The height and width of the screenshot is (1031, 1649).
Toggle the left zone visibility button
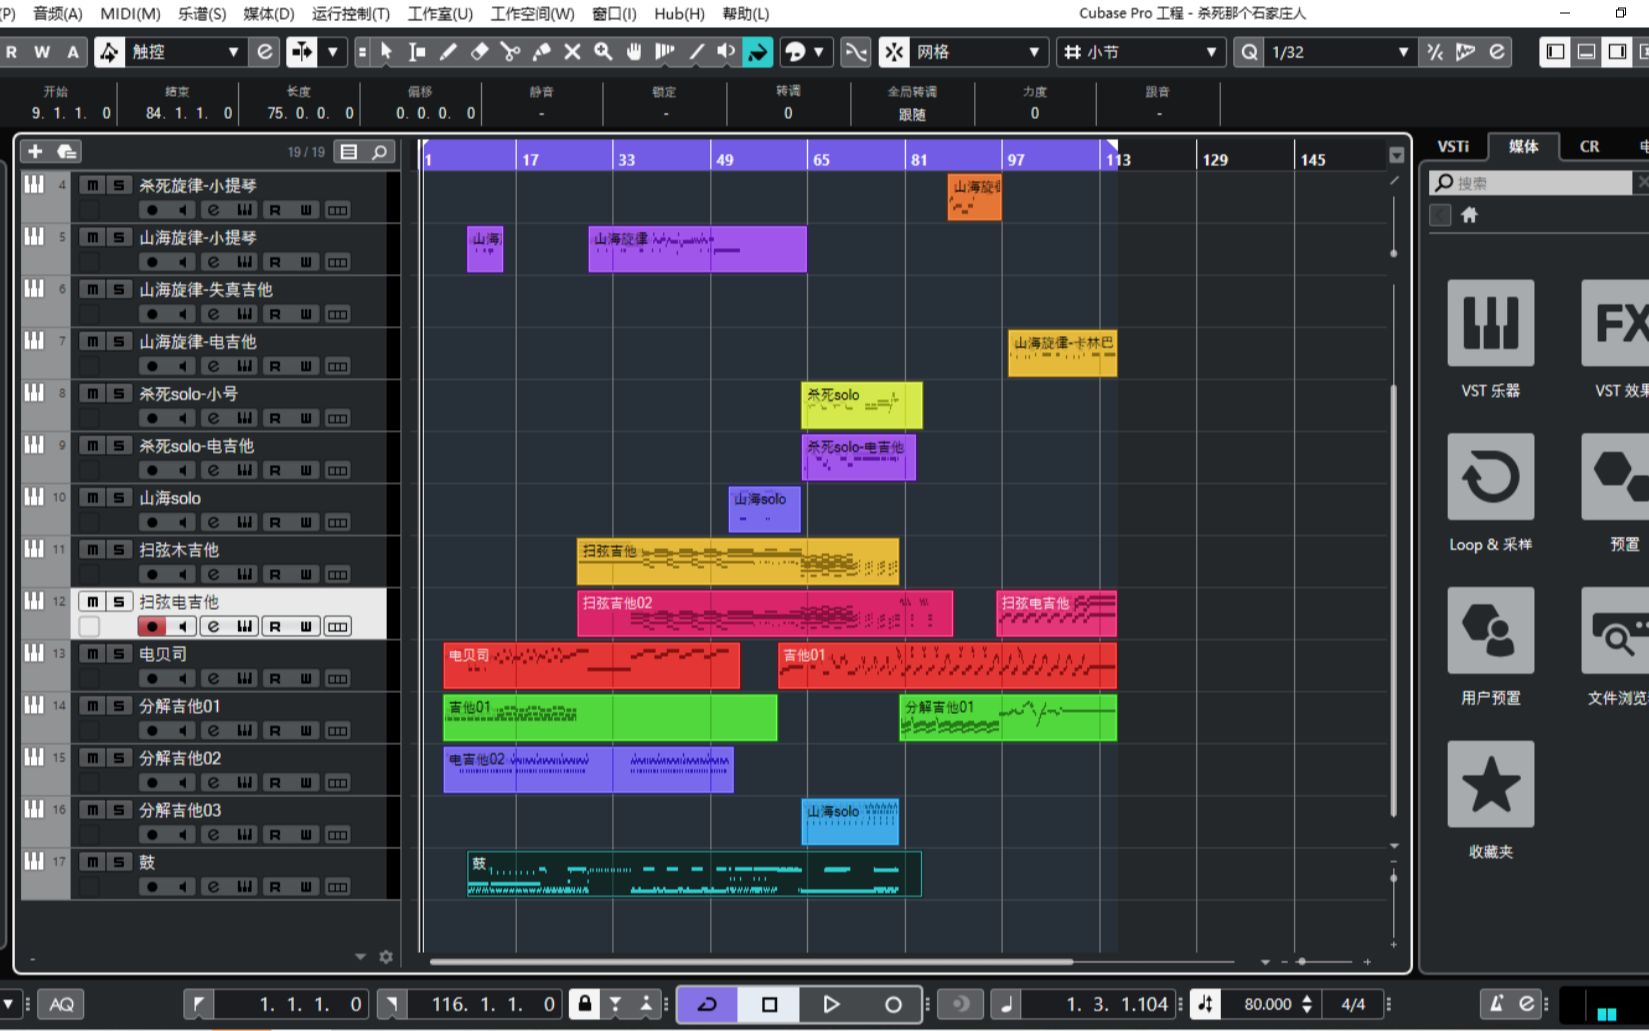tap(1555, 52)
